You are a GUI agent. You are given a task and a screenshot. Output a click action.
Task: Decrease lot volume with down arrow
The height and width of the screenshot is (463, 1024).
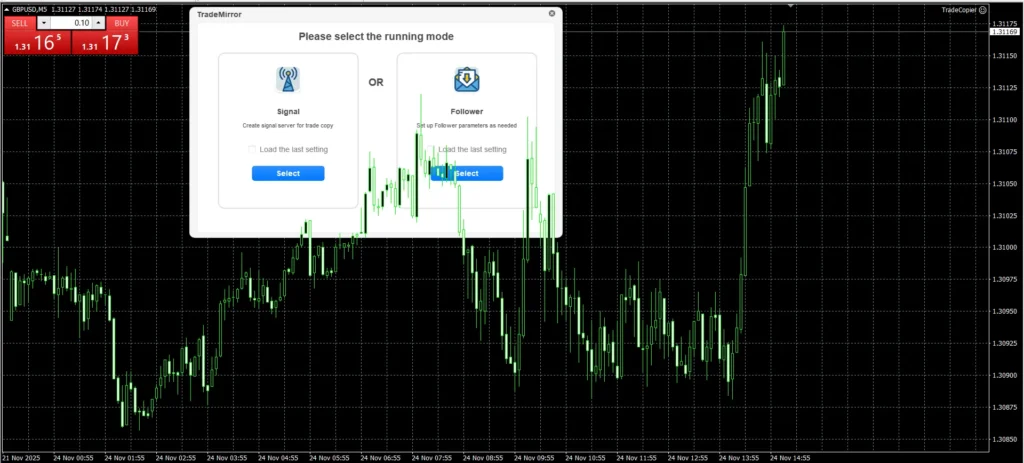click(43, 22)
